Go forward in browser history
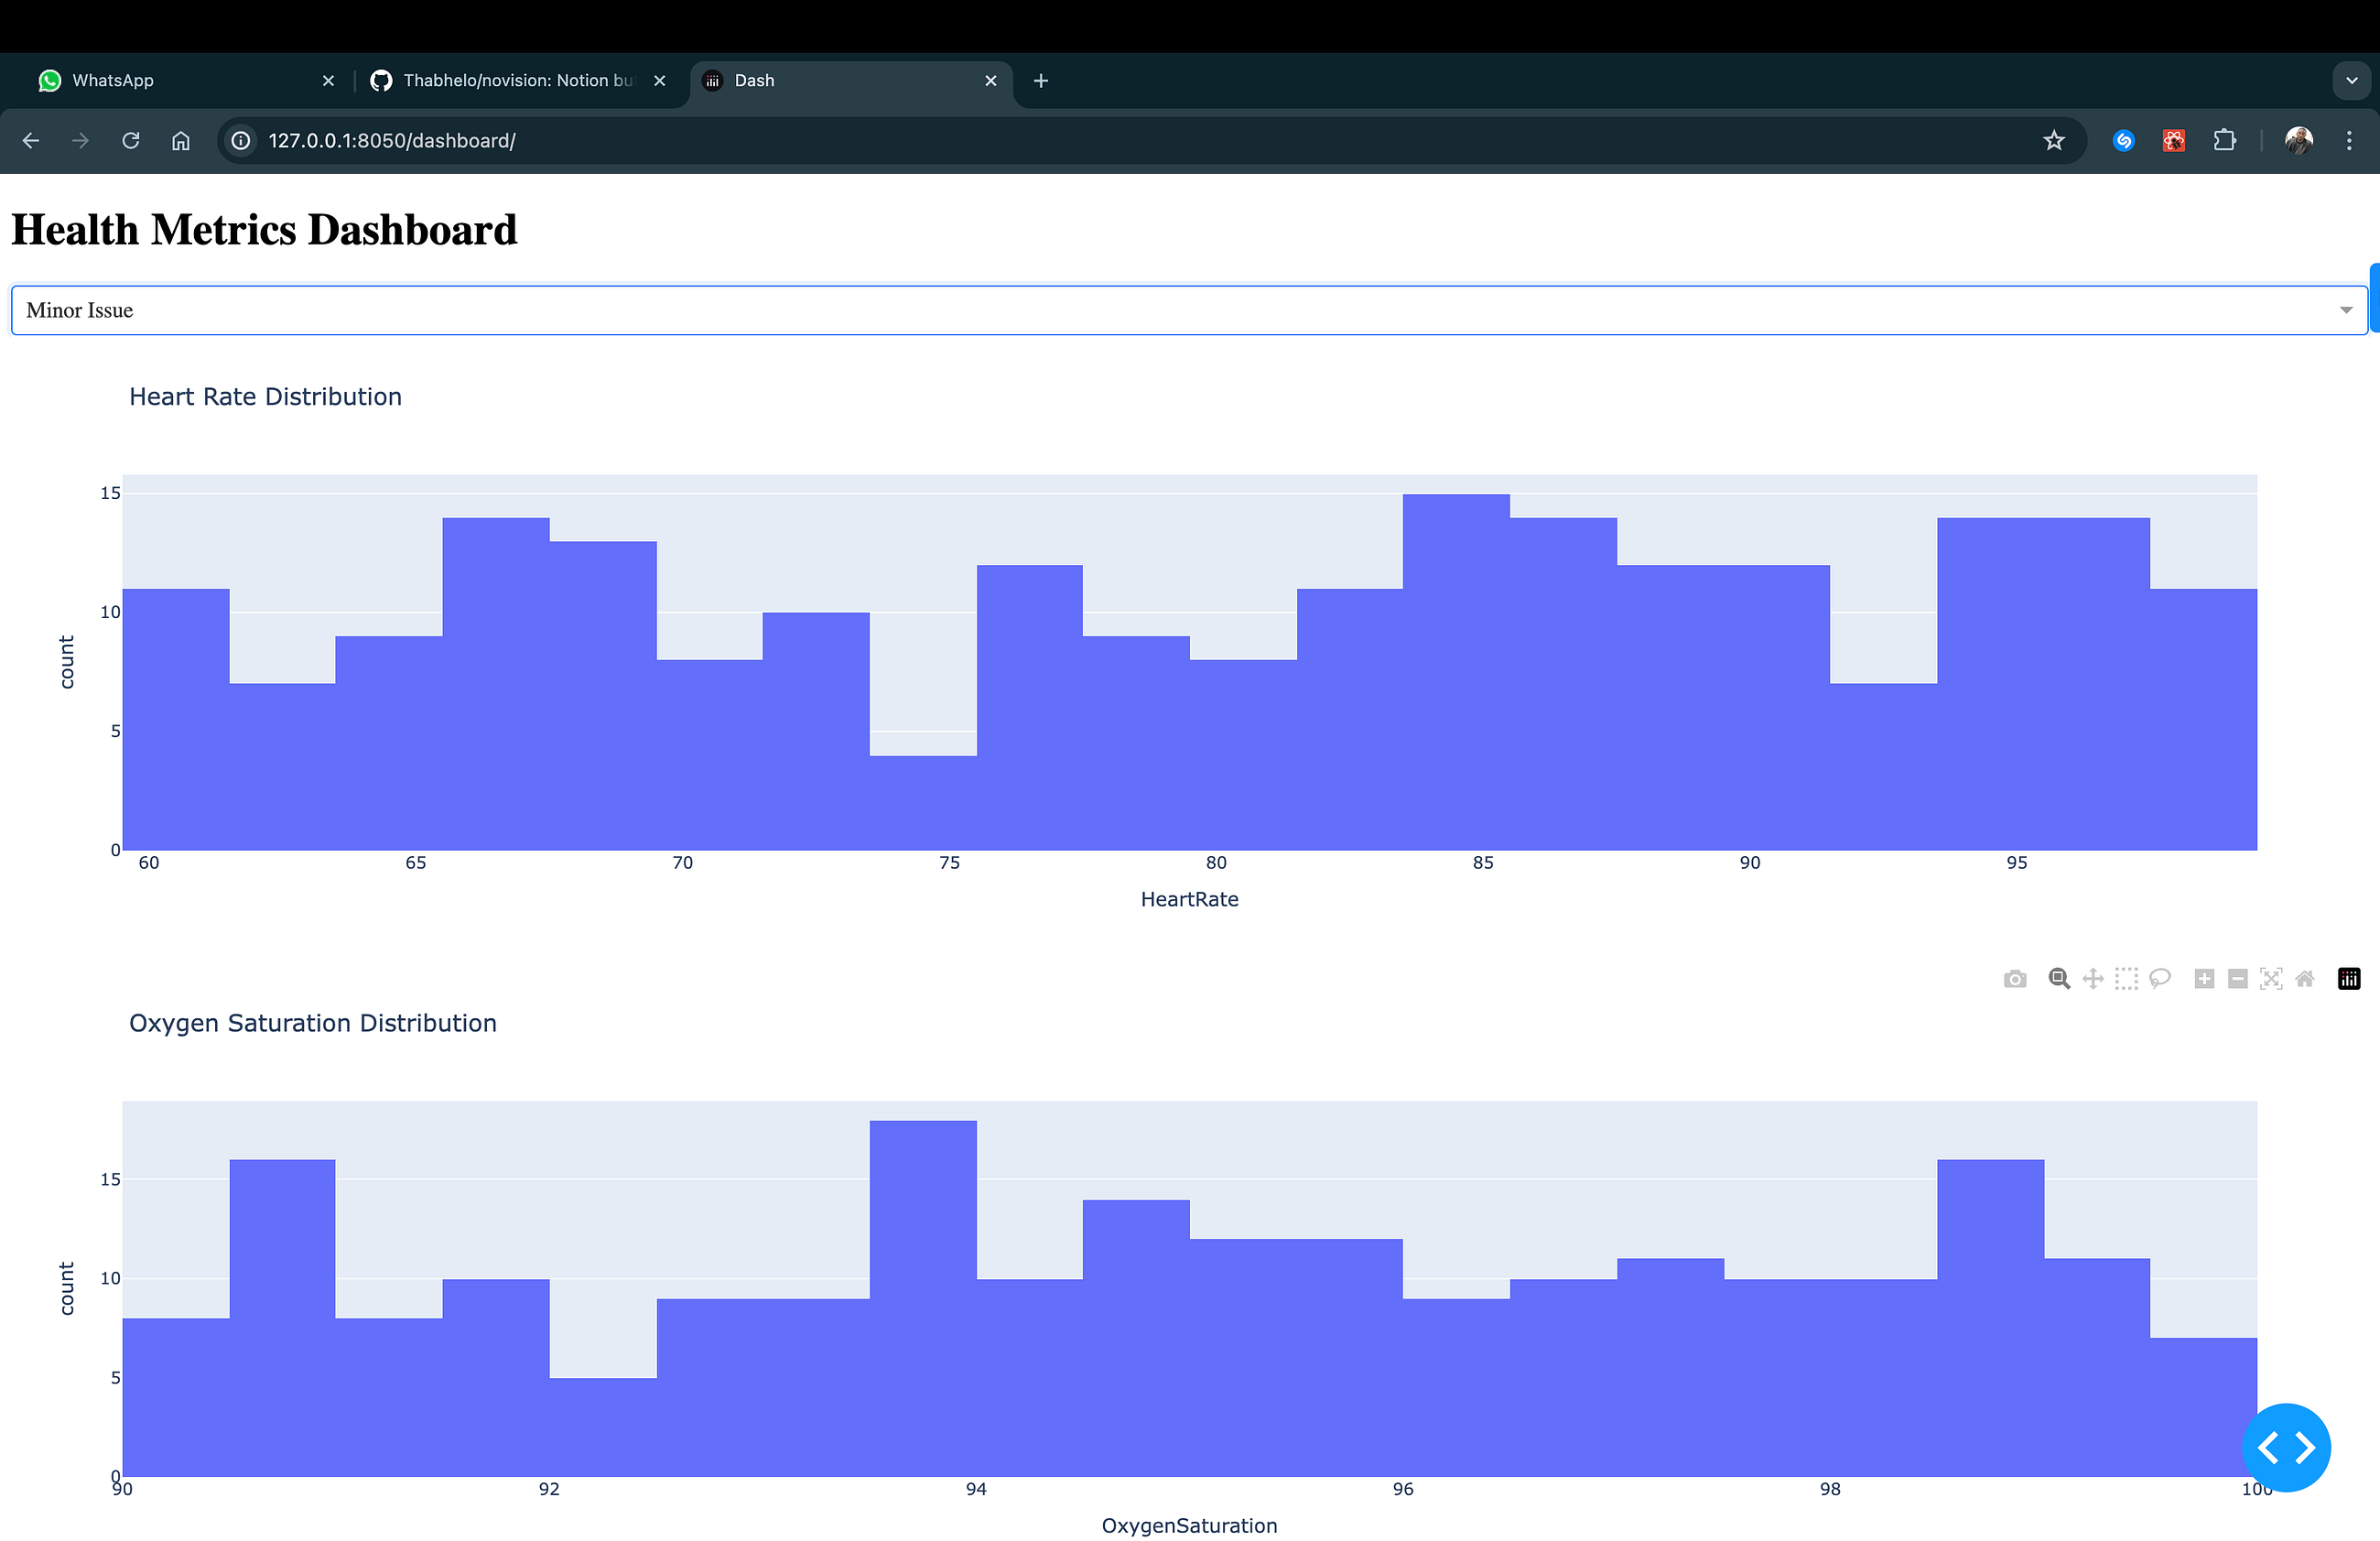Image resolution: width=2380 pixels, height=1541 pixels. pyautogui.click(x=81, y=141)
